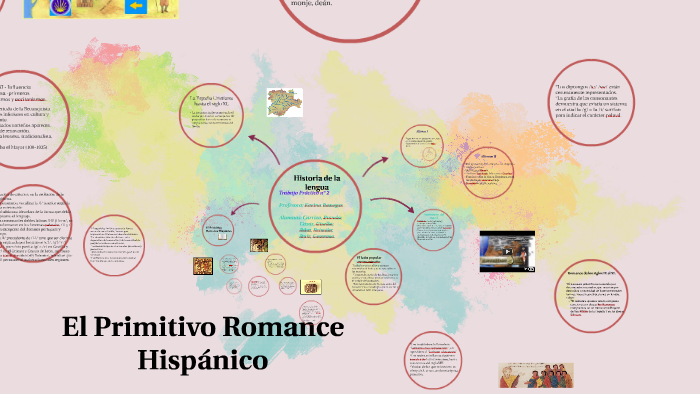Screen dimensions: 700x394
Task: Open the dark manuscript image near center circle
Action: click(259, 245)
